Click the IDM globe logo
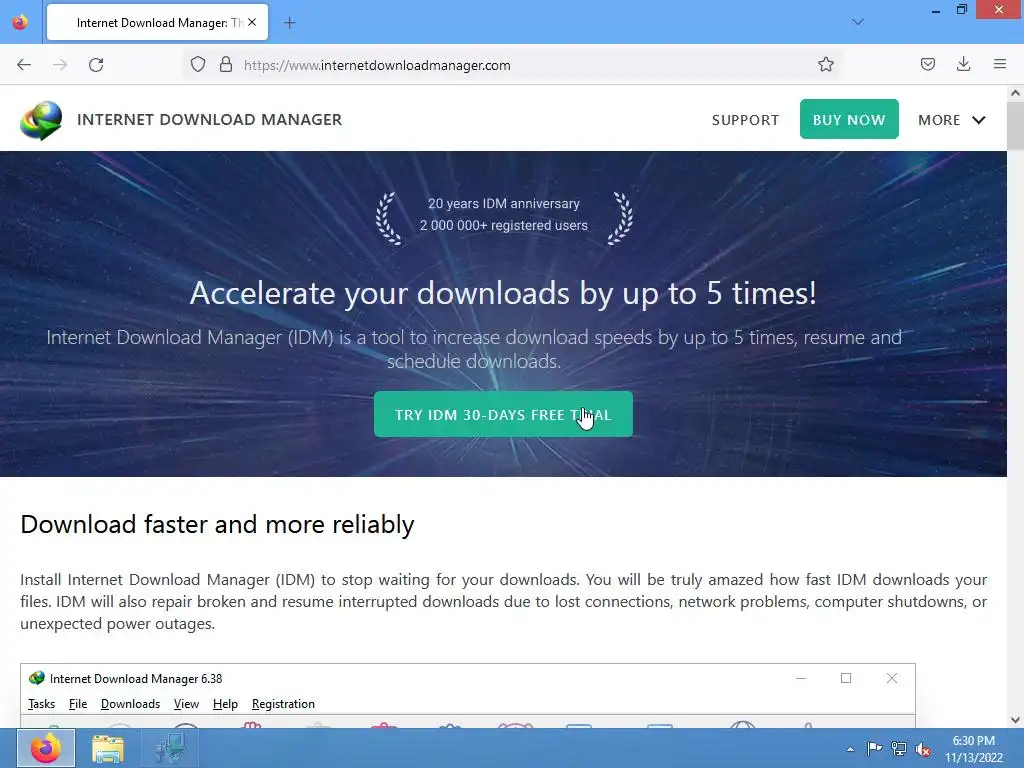Screen dimensions: 1024x768 (x=41, y=120)
